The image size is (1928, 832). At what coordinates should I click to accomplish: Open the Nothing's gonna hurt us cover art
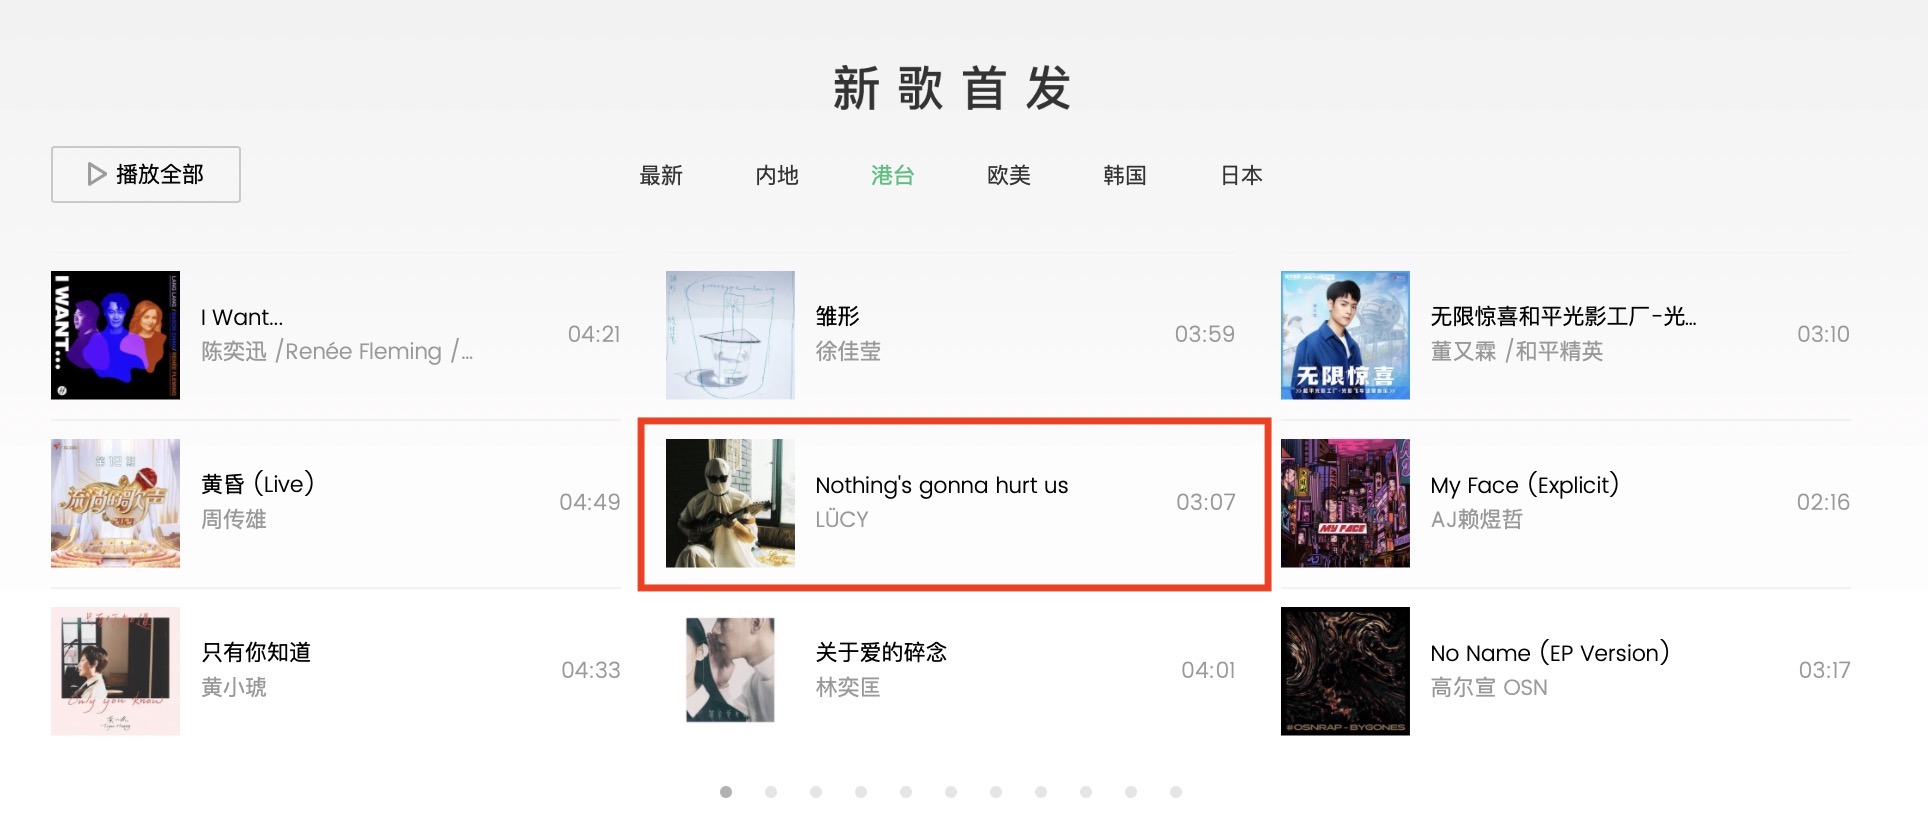coord(730,503)
